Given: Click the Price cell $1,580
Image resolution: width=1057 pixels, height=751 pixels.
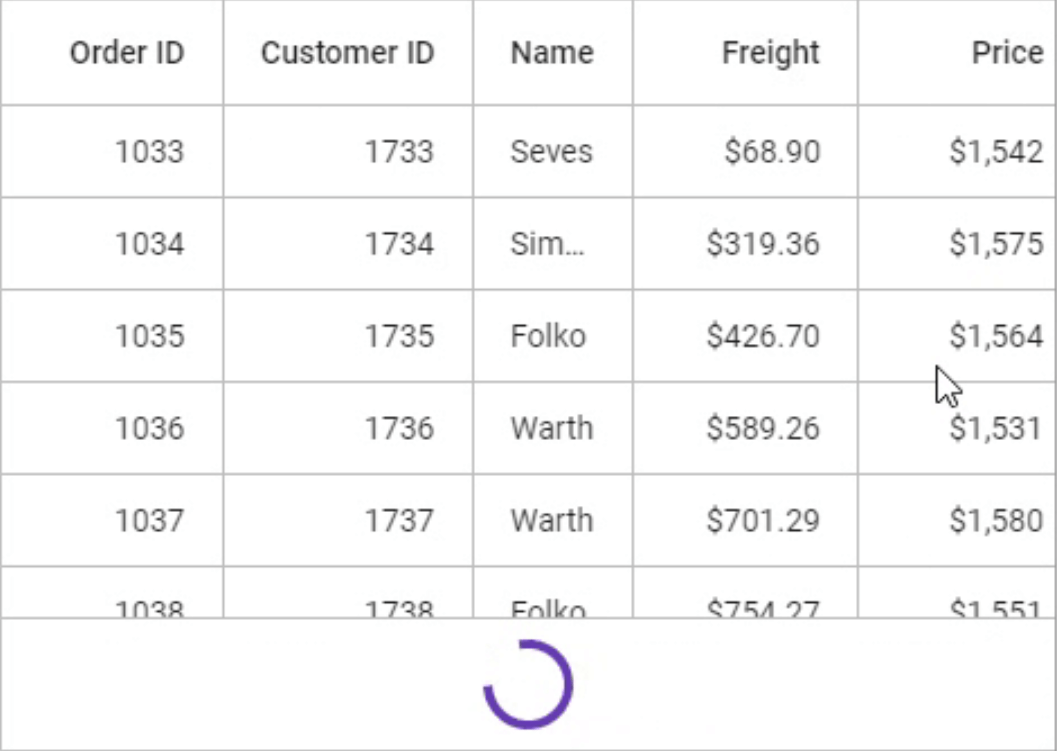Looking at the screenshot, I should (996, 520).
